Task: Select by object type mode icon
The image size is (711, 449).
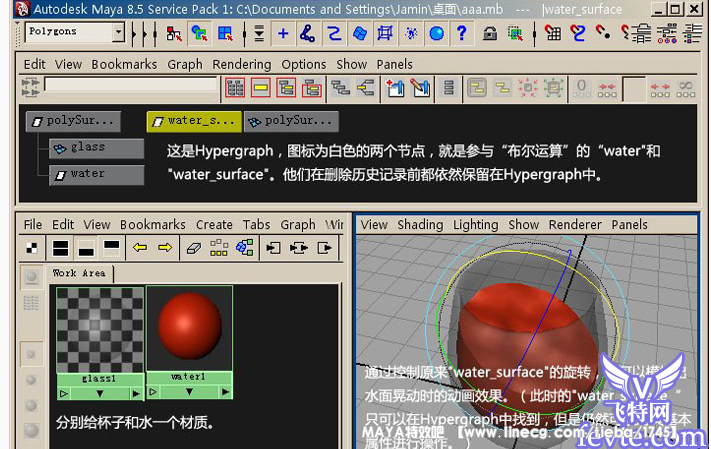Action: 199,33
